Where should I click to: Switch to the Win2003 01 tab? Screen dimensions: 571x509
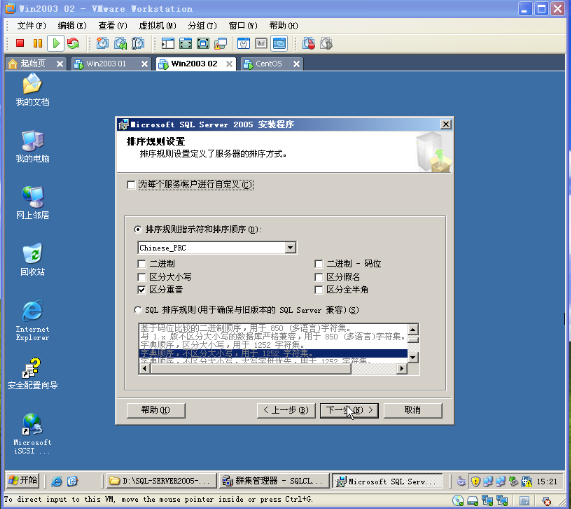[x=106, y=64]
